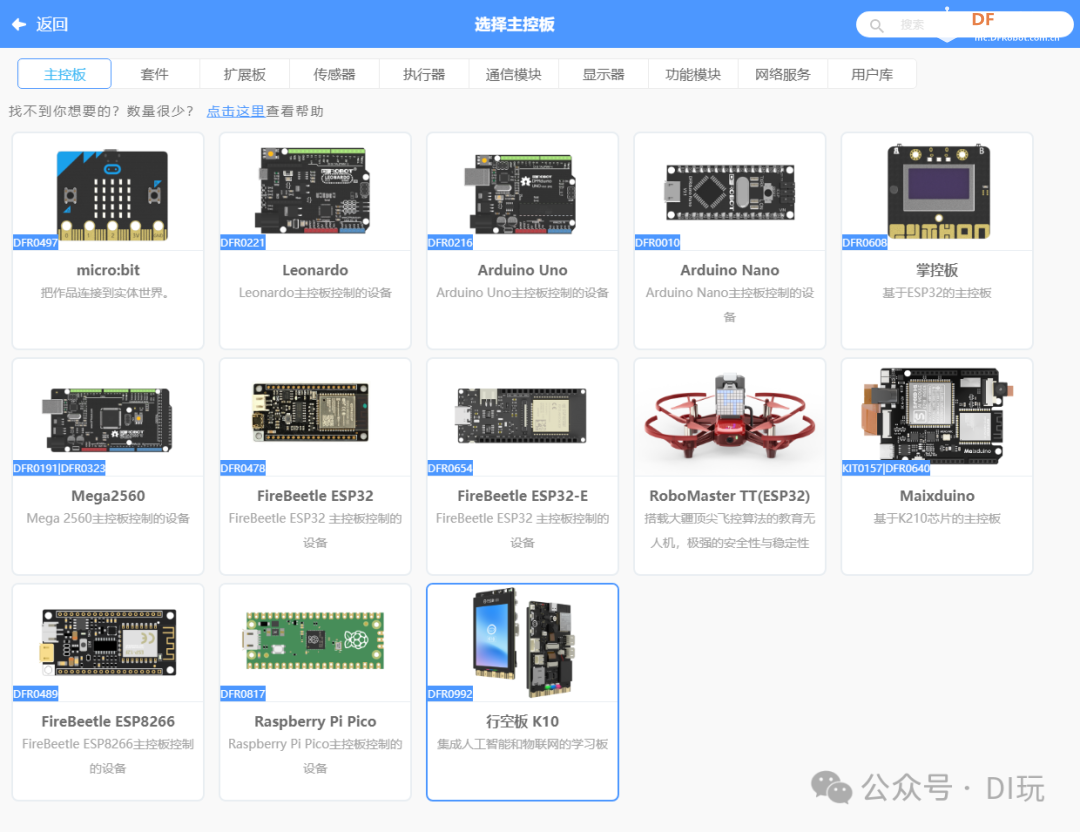
Task: Click the 返回 back label
Action: (x=52, y=25)
